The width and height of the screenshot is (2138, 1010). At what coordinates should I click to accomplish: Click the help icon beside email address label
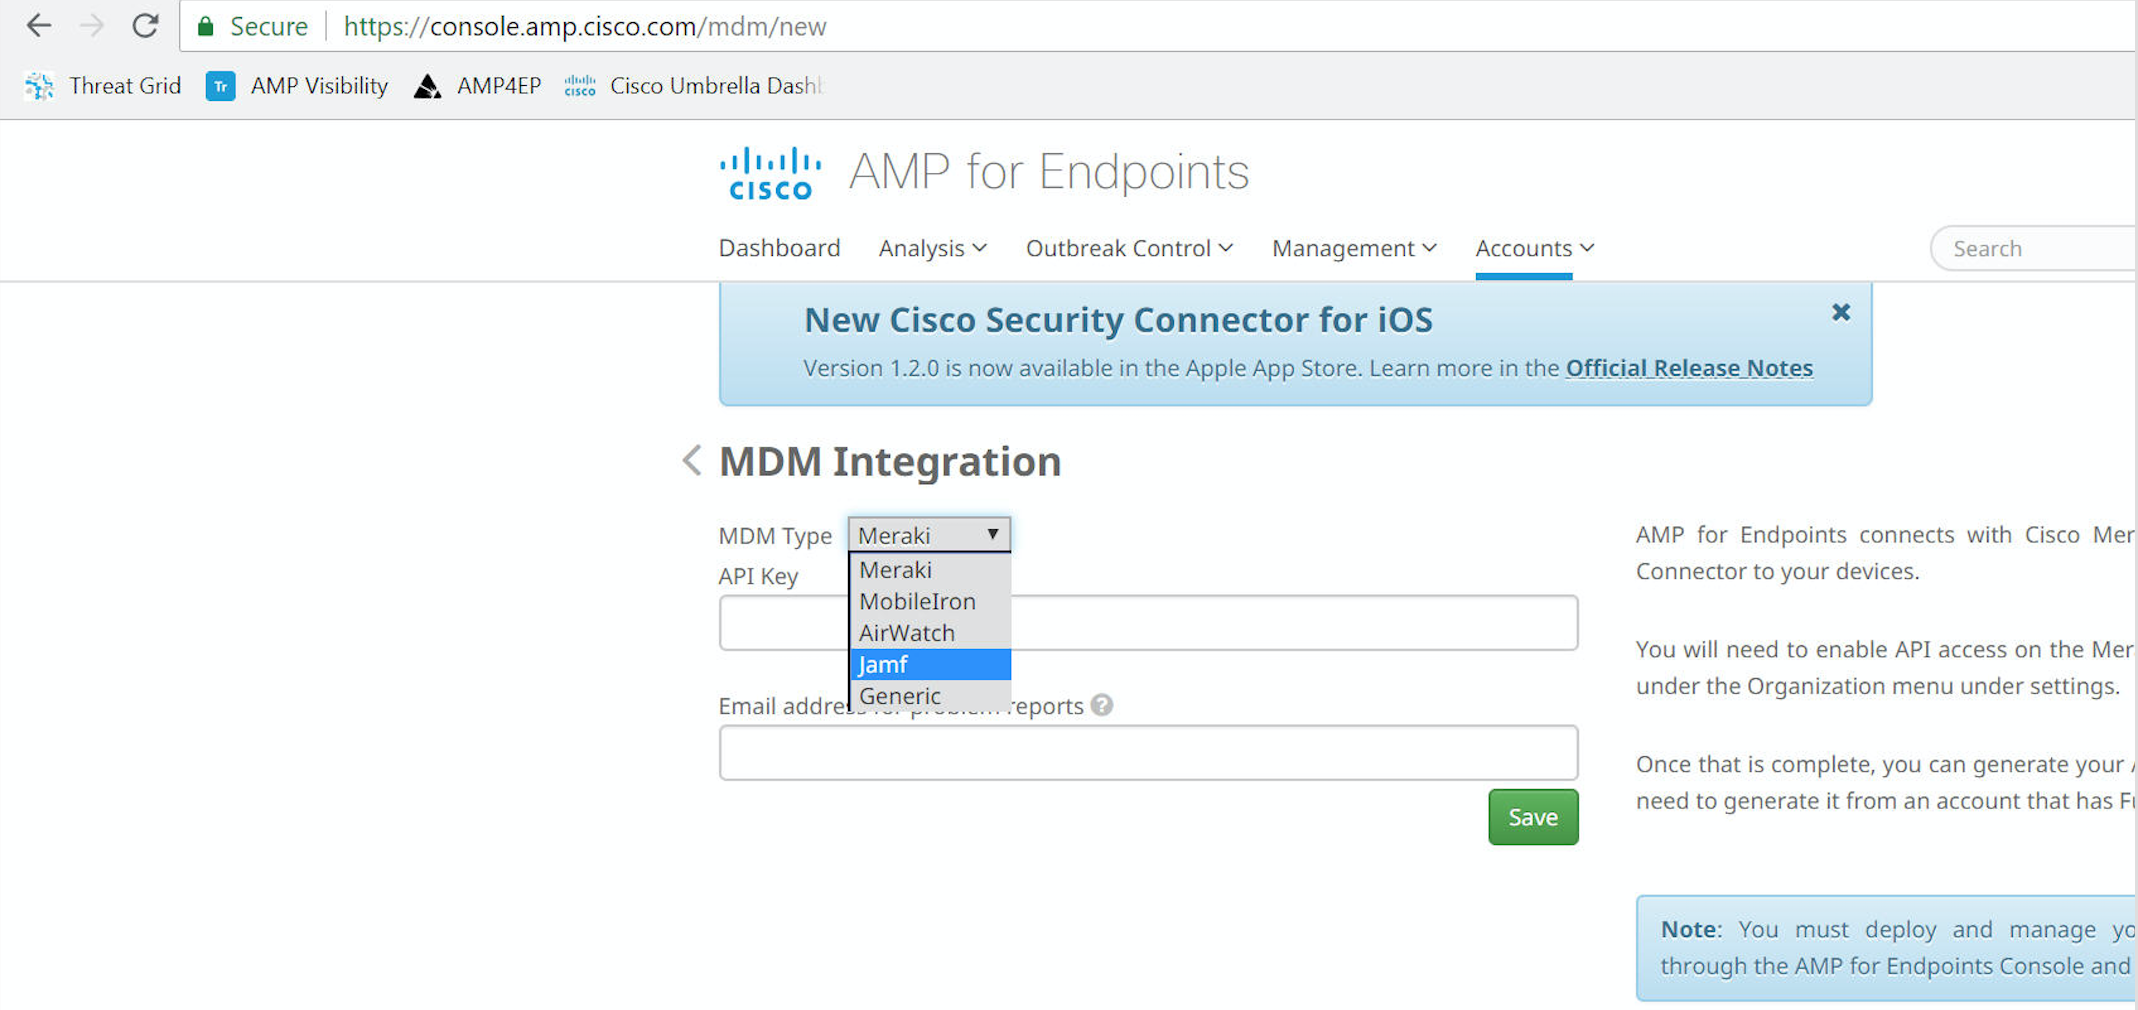[1101, 705]
